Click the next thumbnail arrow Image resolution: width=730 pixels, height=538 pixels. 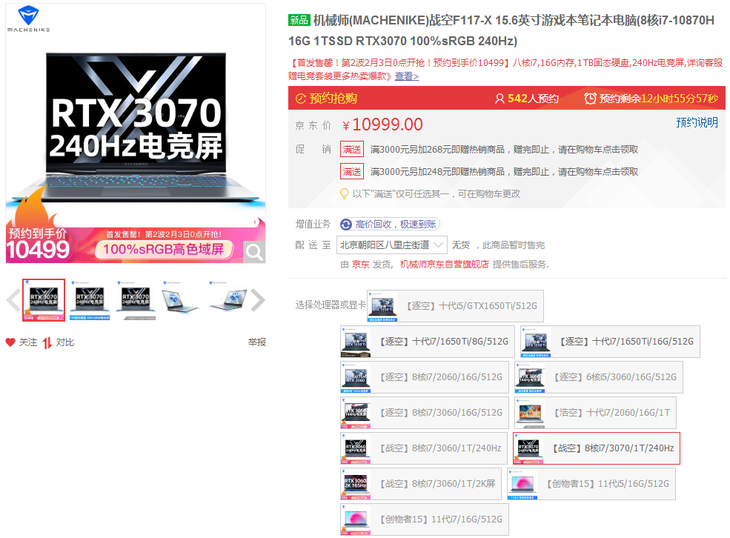257,299
